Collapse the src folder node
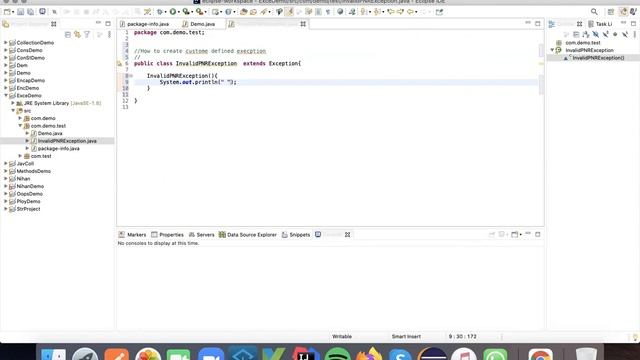This screenshot has width=640, height=360. pyautogui.click(x=13, y=111)
